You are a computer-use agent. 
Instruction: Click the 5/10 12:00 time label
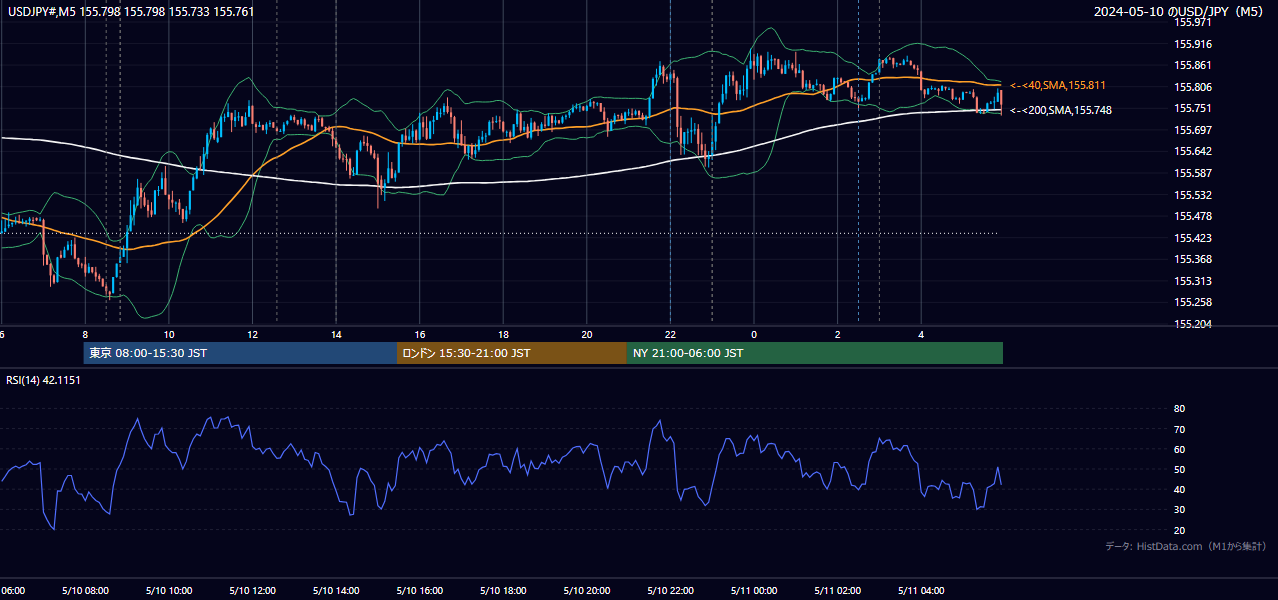pyautogui.click(x=252, y=591)
